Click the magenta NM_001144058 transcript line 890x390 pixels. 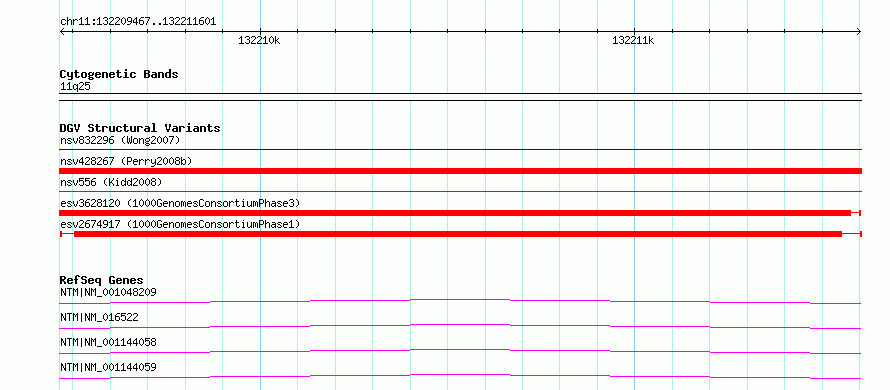(461, 351)
